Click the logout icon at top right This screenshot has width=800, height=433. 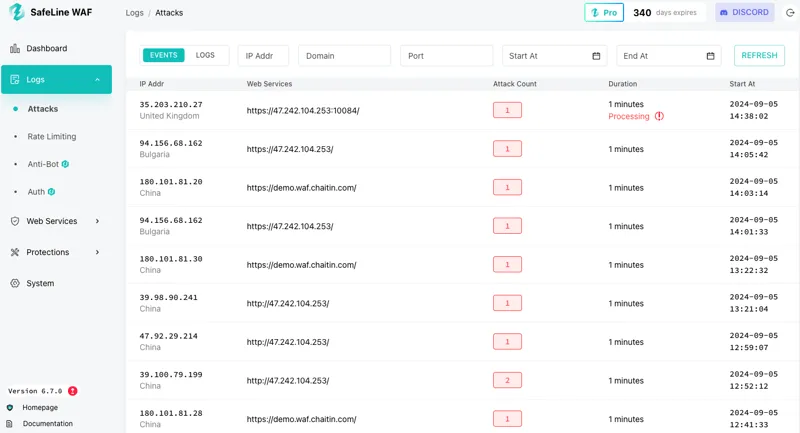click(x=790, y=12)
